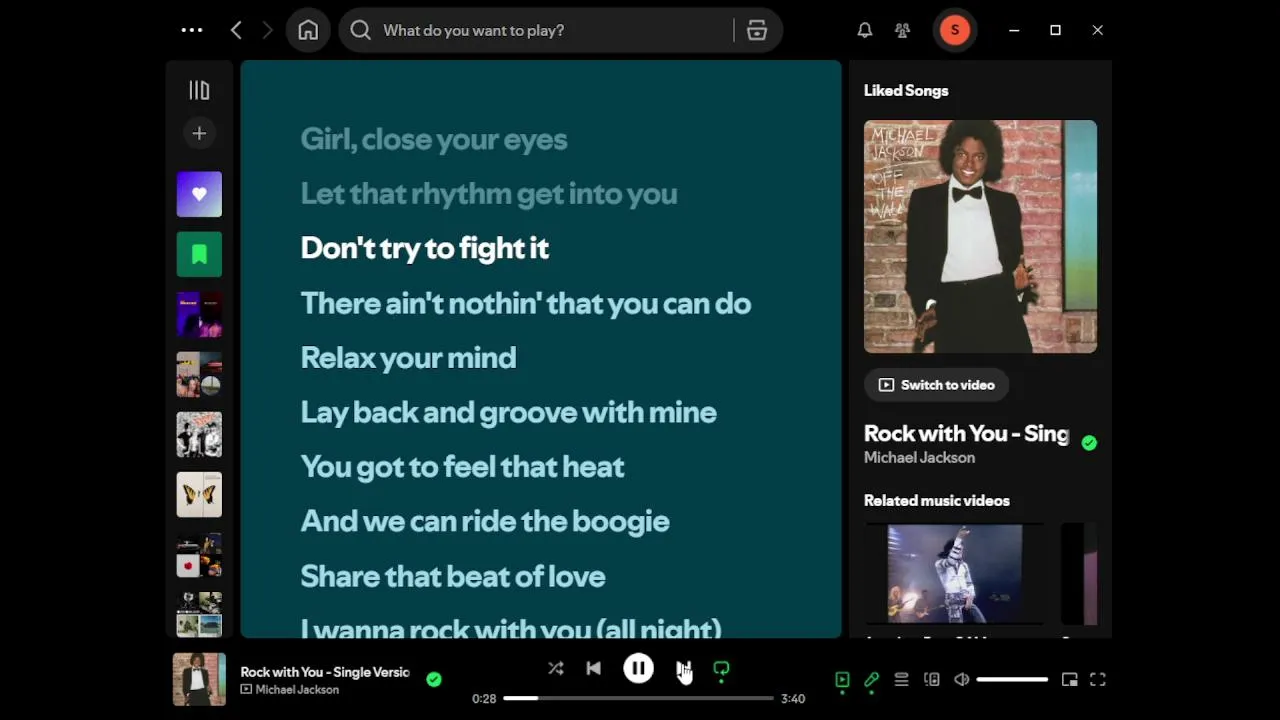Open the 'Liked Songs' header link
Screen dimensions: 1280x720
906,90
